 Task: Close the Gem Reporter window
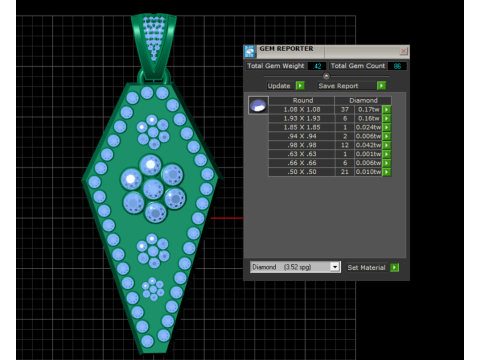pos(404,51)
